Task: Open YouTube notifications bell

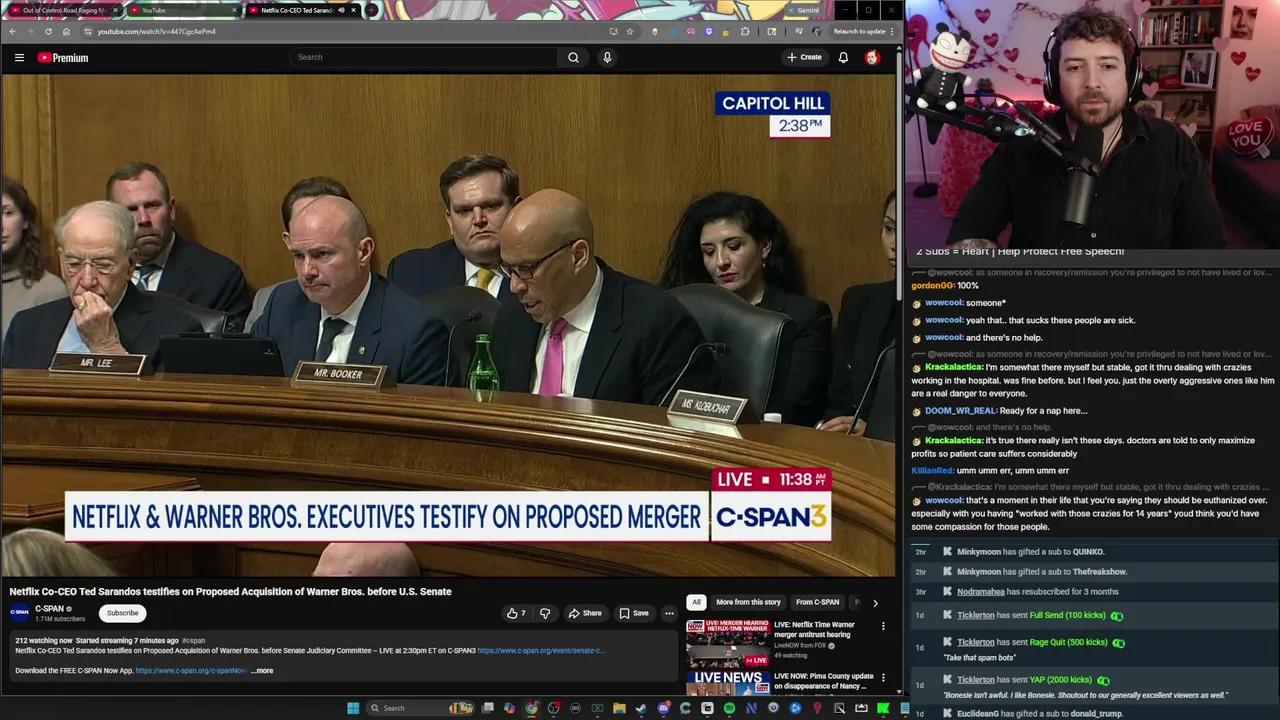Action: [843, 57]
